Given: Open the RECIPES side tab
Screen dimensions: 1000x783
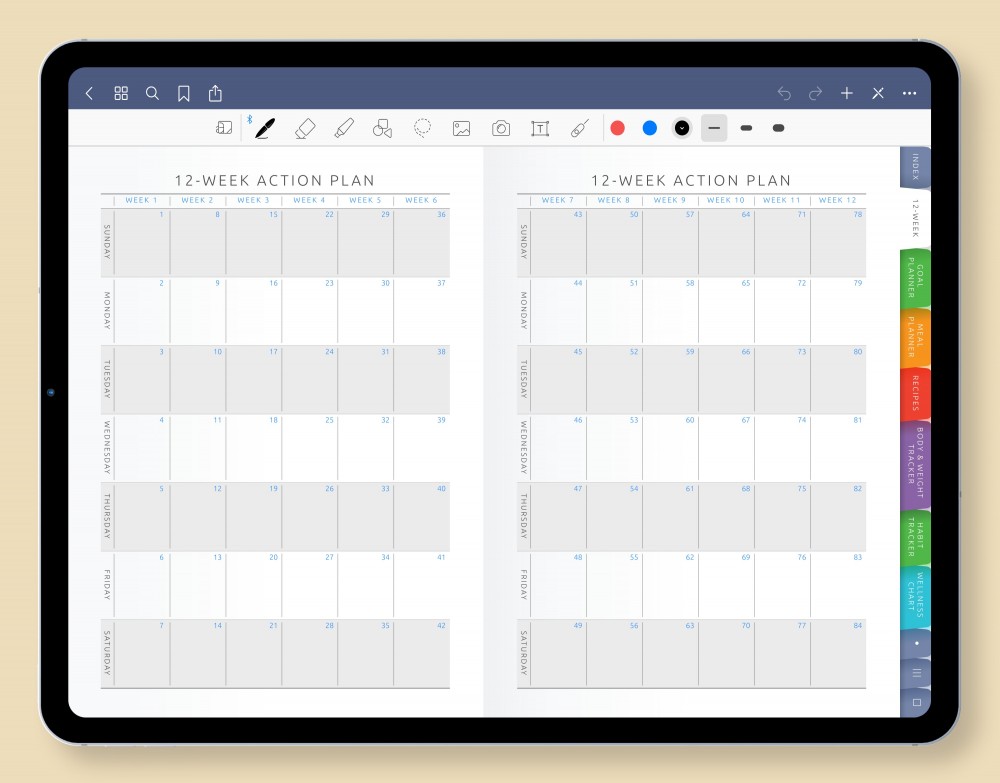Looking at the screenshot, I should (x=915, y=393).
